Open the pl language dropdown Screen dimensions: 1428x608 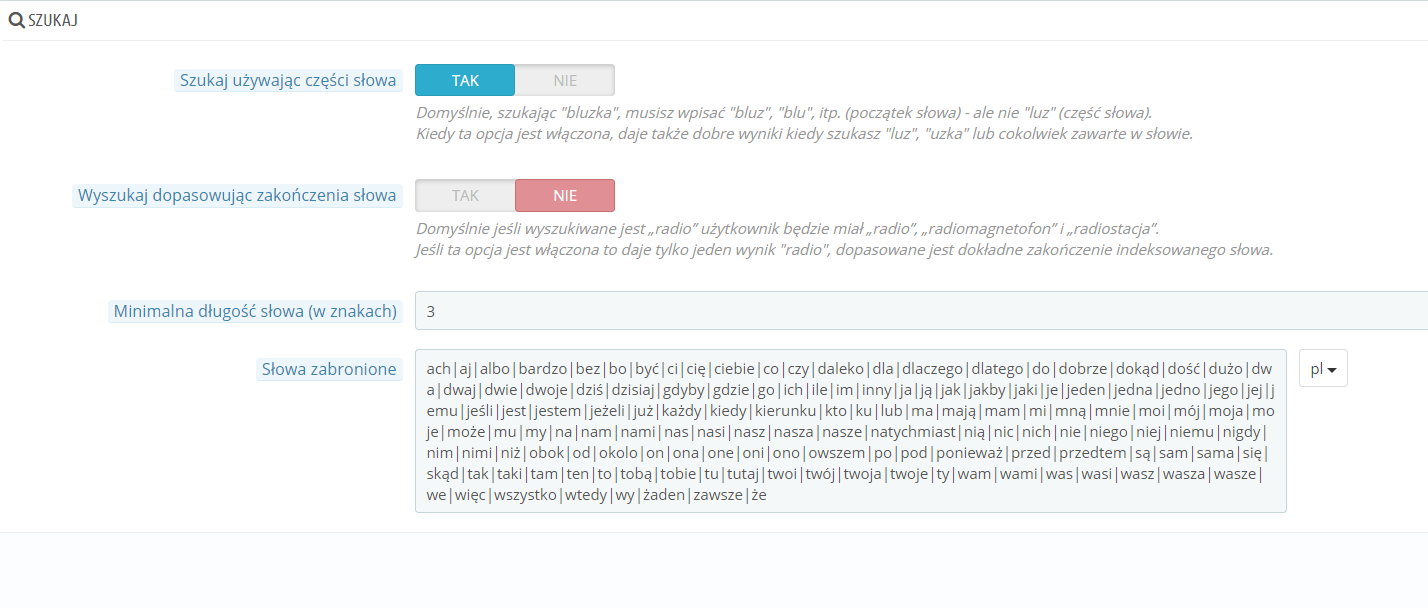click(x=1323, y=369)
